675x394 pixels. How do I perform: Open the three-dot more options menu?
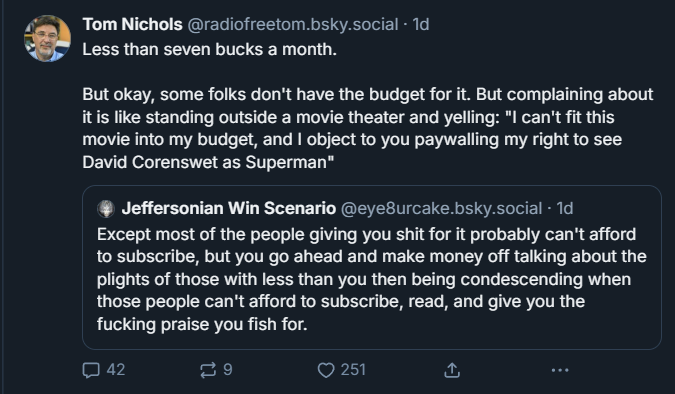pyautogui.click(x=560, y=370)
